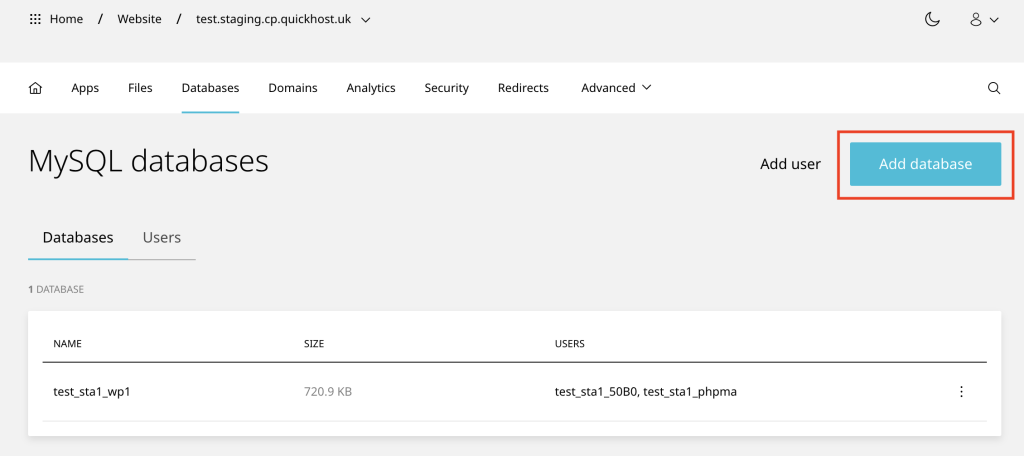Open the three-dot menu for test_sta1_wp1
Viewport: 1024px width, 456px height.
pos(961,392)
